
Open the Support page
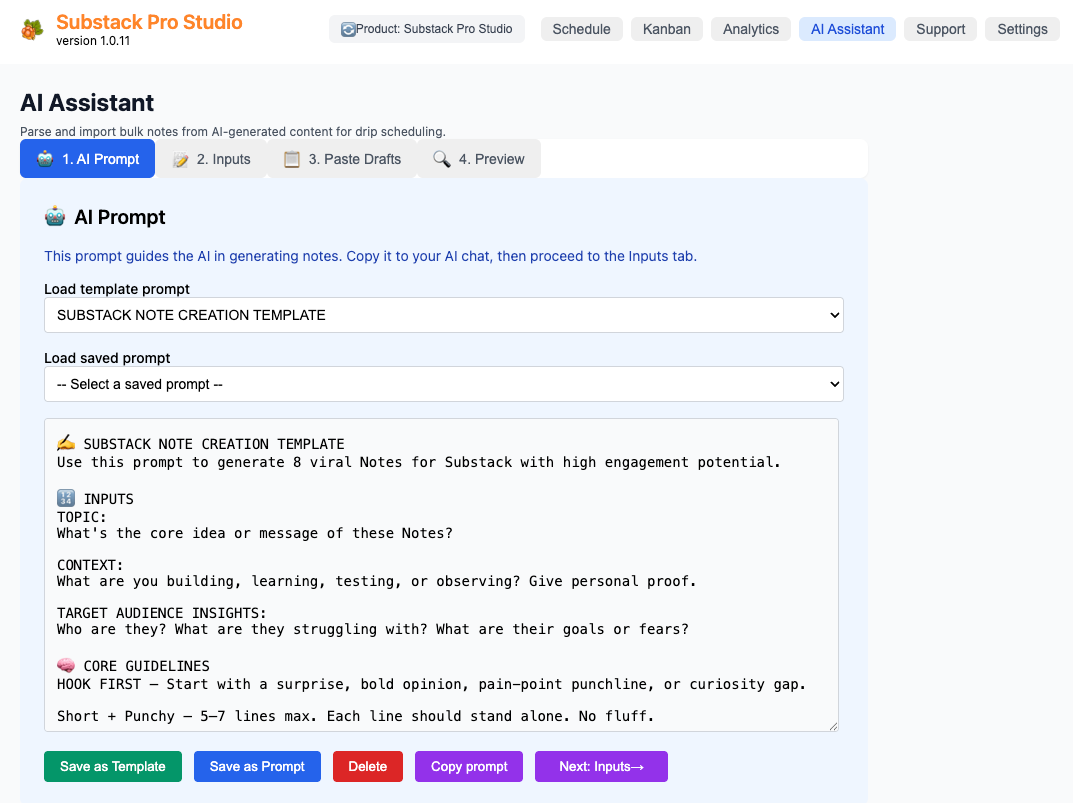[940, 29]
